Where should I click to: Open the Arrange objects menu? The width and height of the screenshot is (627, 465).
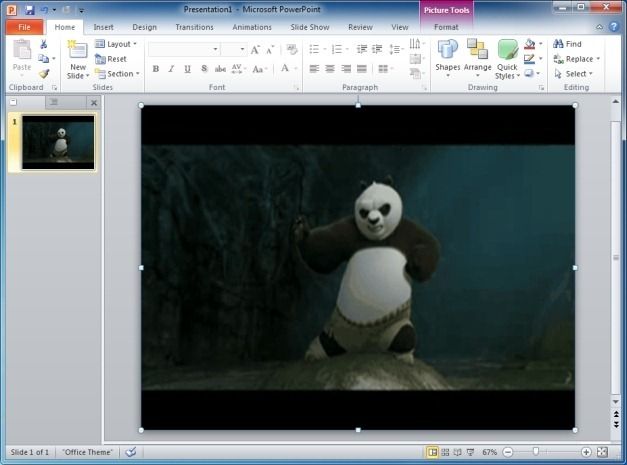(477, 54)
